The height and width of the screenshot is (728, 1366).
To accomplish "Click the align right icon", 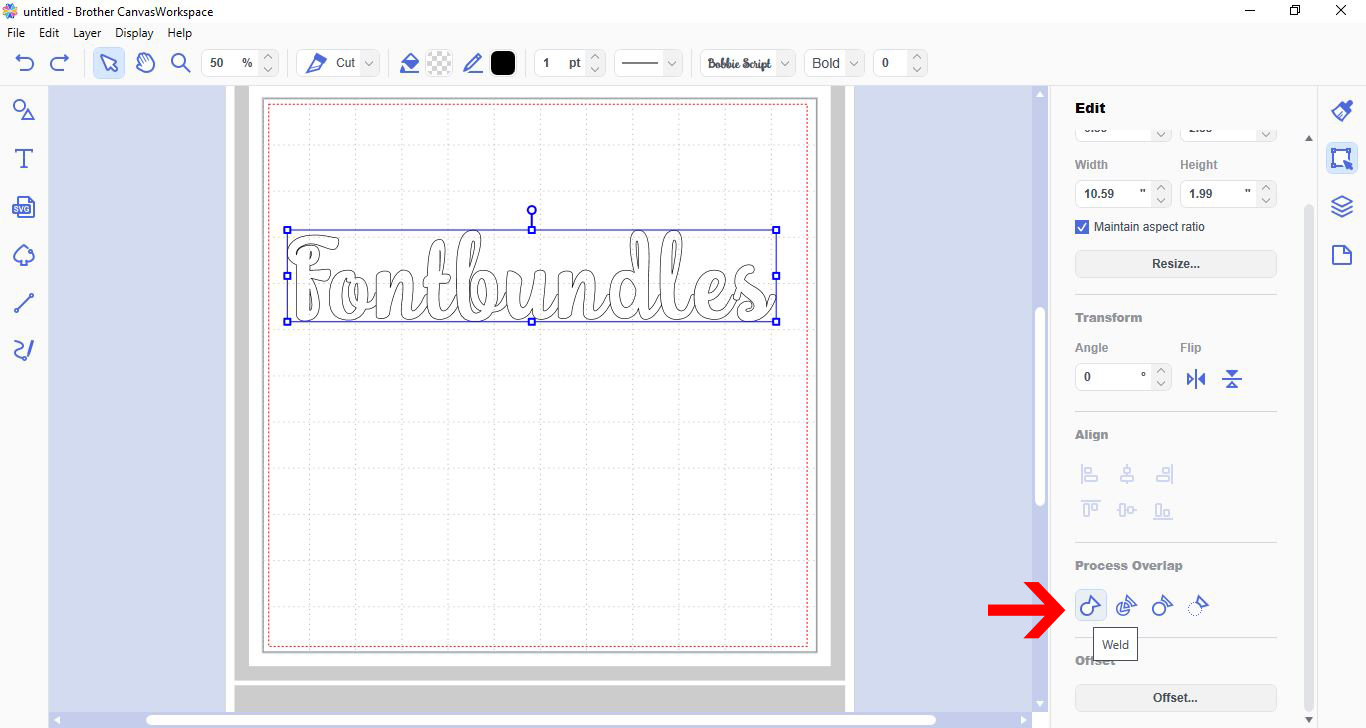I will tap(1163, 474).
